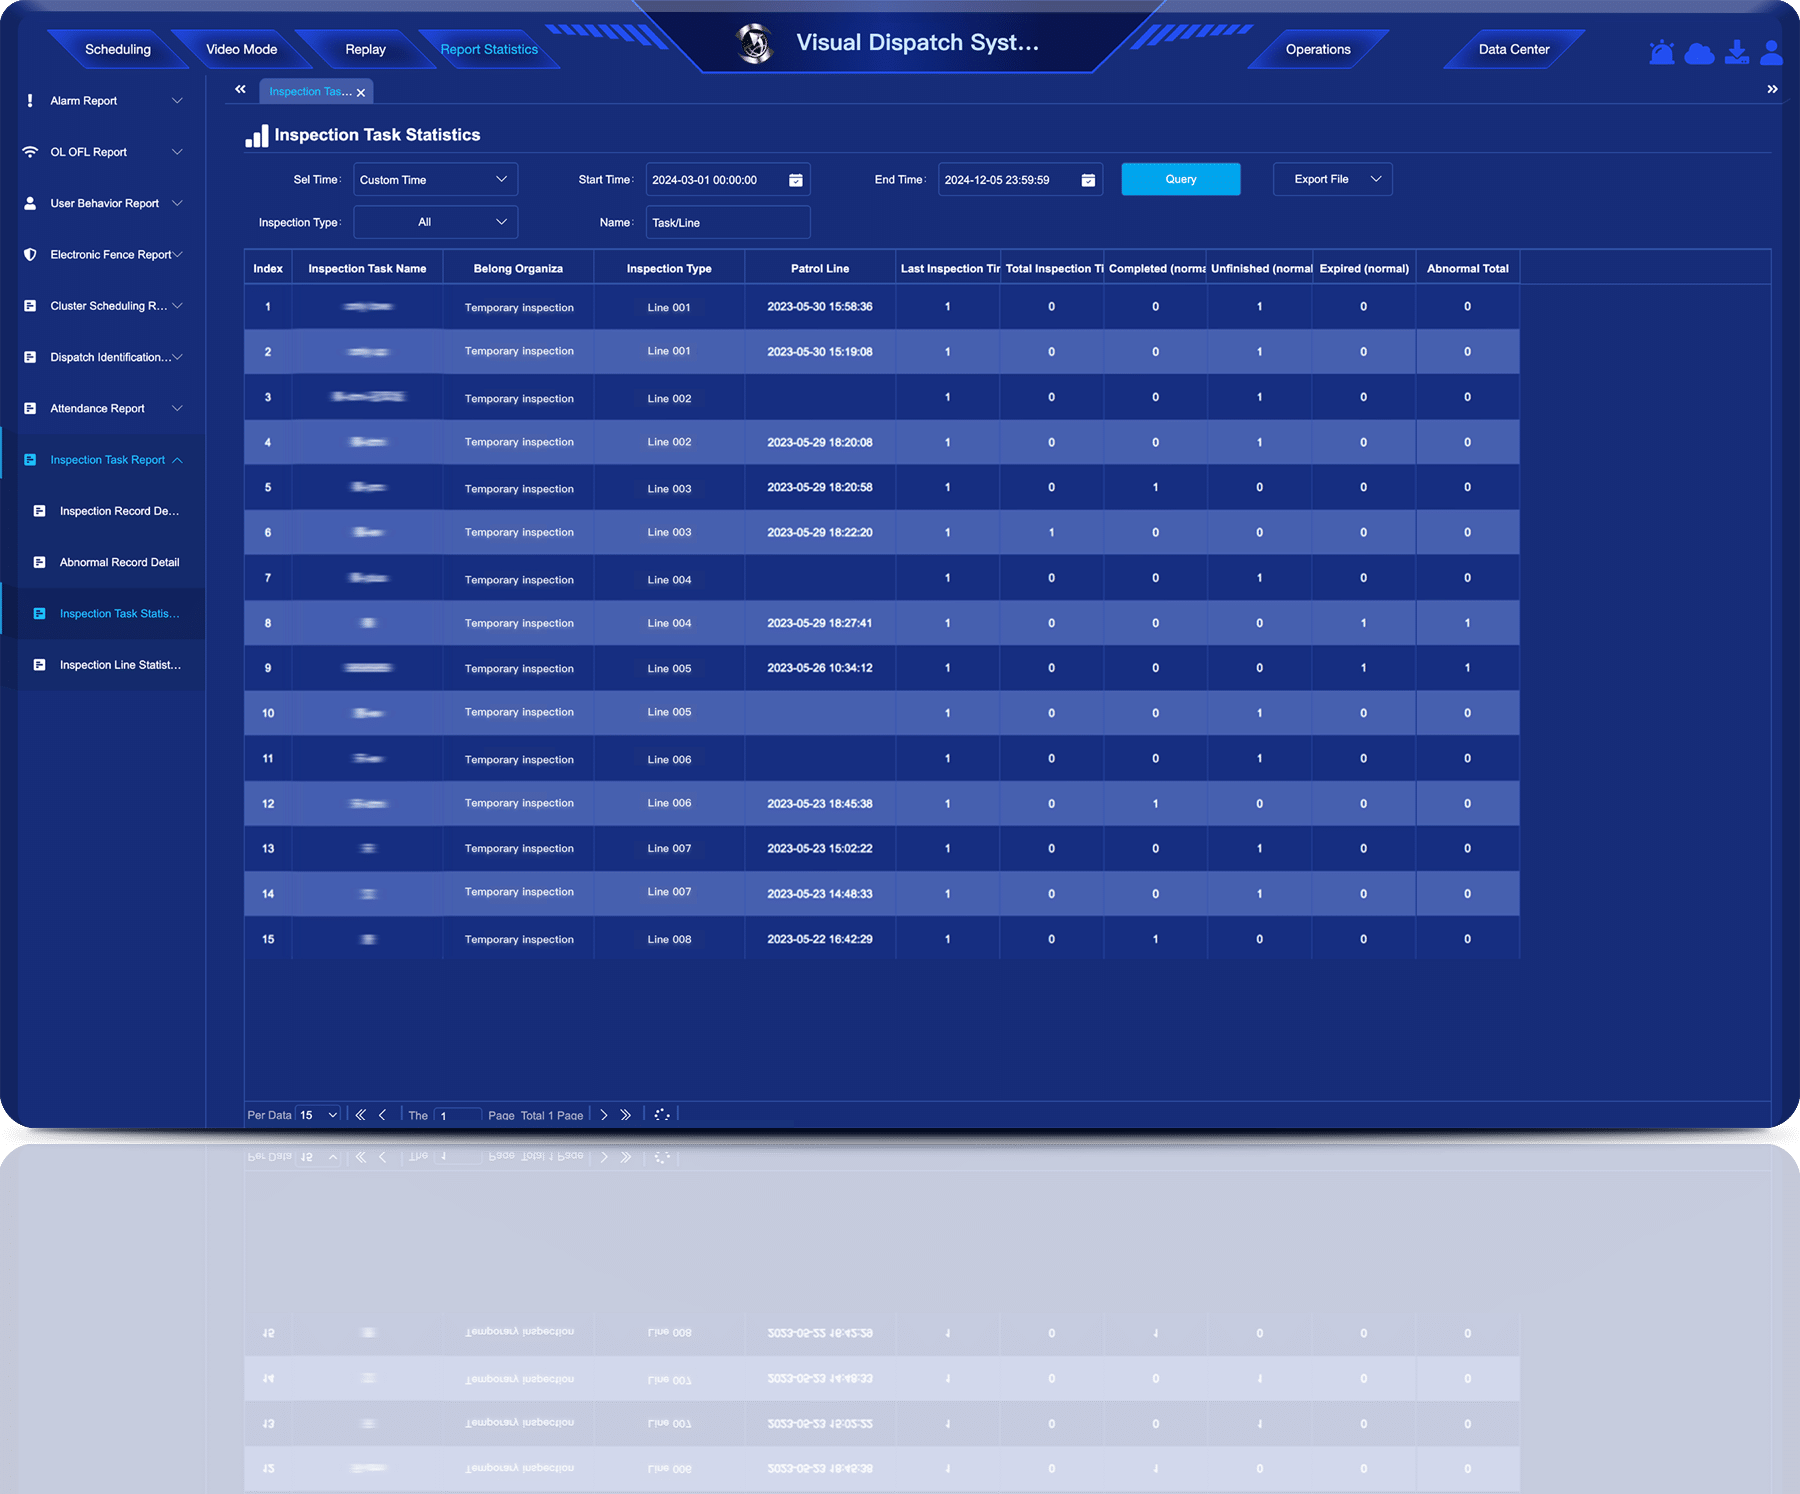
Task: Open the user profile icon at top right
Action: pyautogui.click(x=1772, y=52)
